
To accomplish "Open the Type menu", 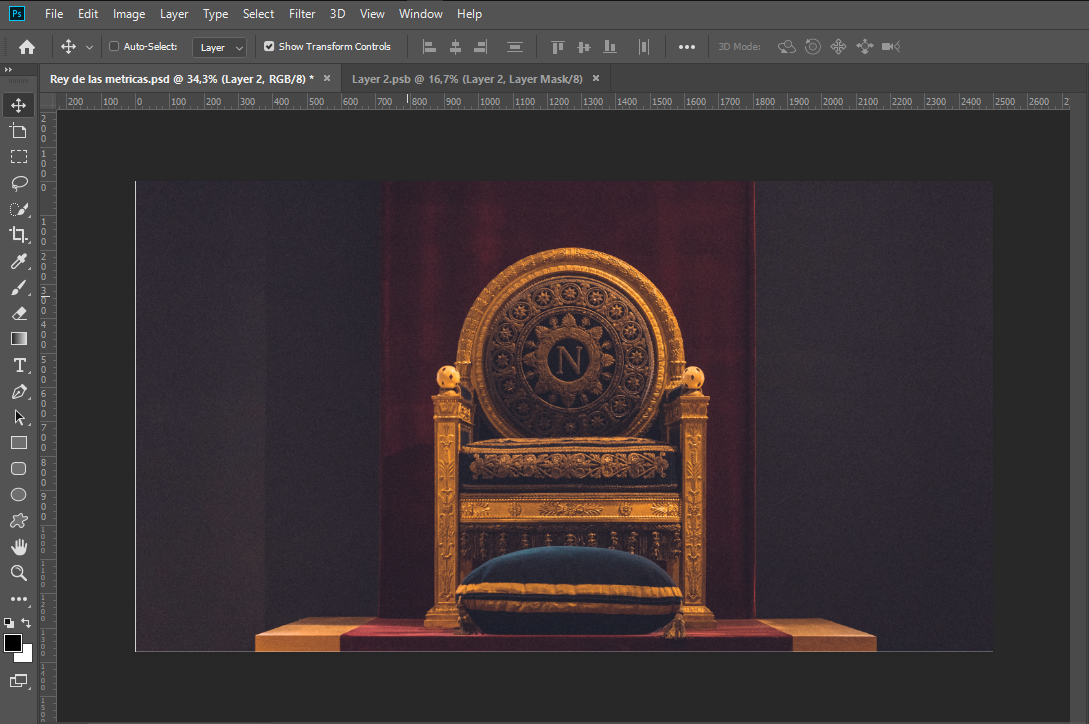I will point(215,14).
